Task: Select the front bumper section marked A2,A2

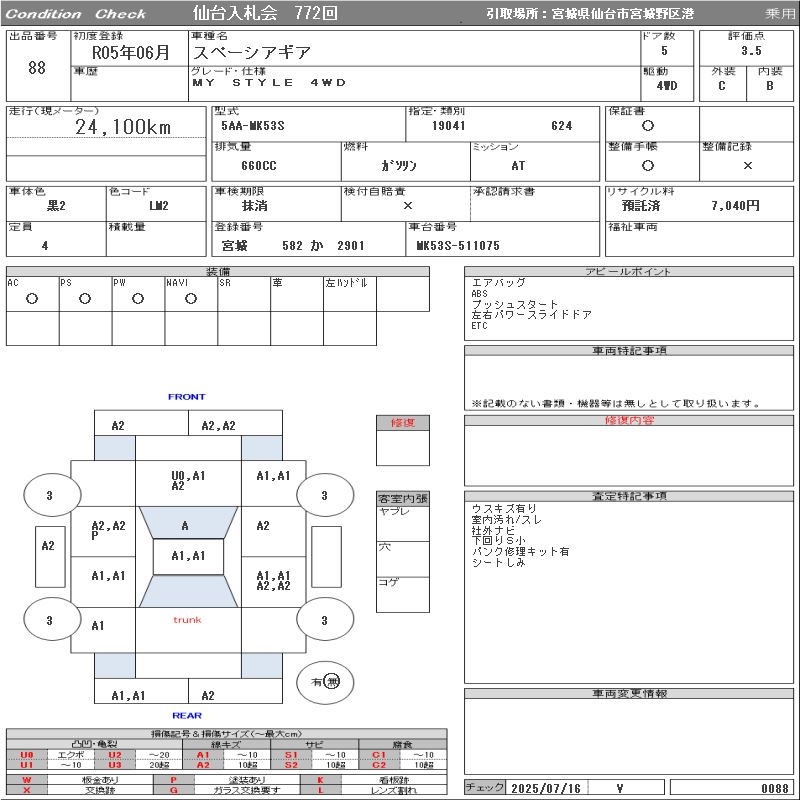Action: click(x=218, y=425)
